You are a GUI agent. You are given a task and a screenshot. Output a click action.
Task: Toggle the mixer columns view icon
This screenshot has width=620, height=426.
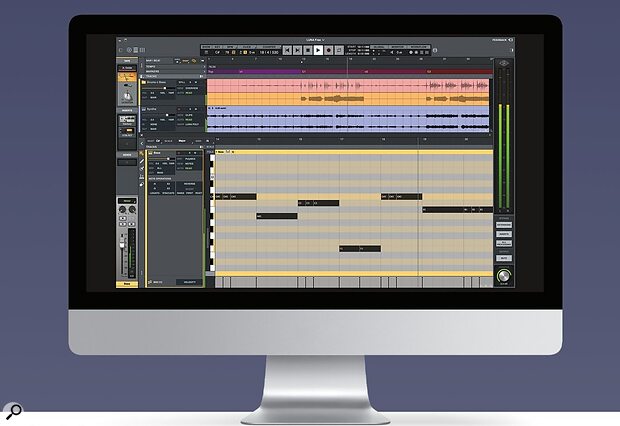142,50
